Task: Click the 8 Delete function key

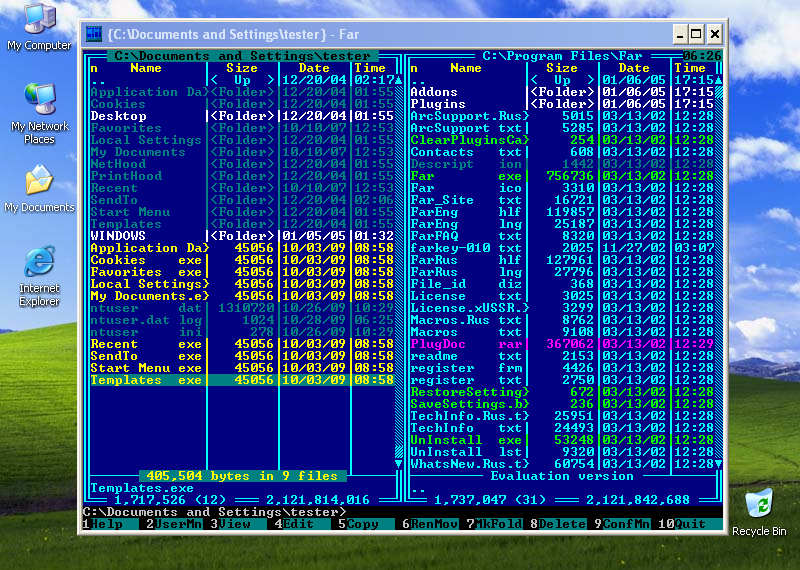Action: 558,524
